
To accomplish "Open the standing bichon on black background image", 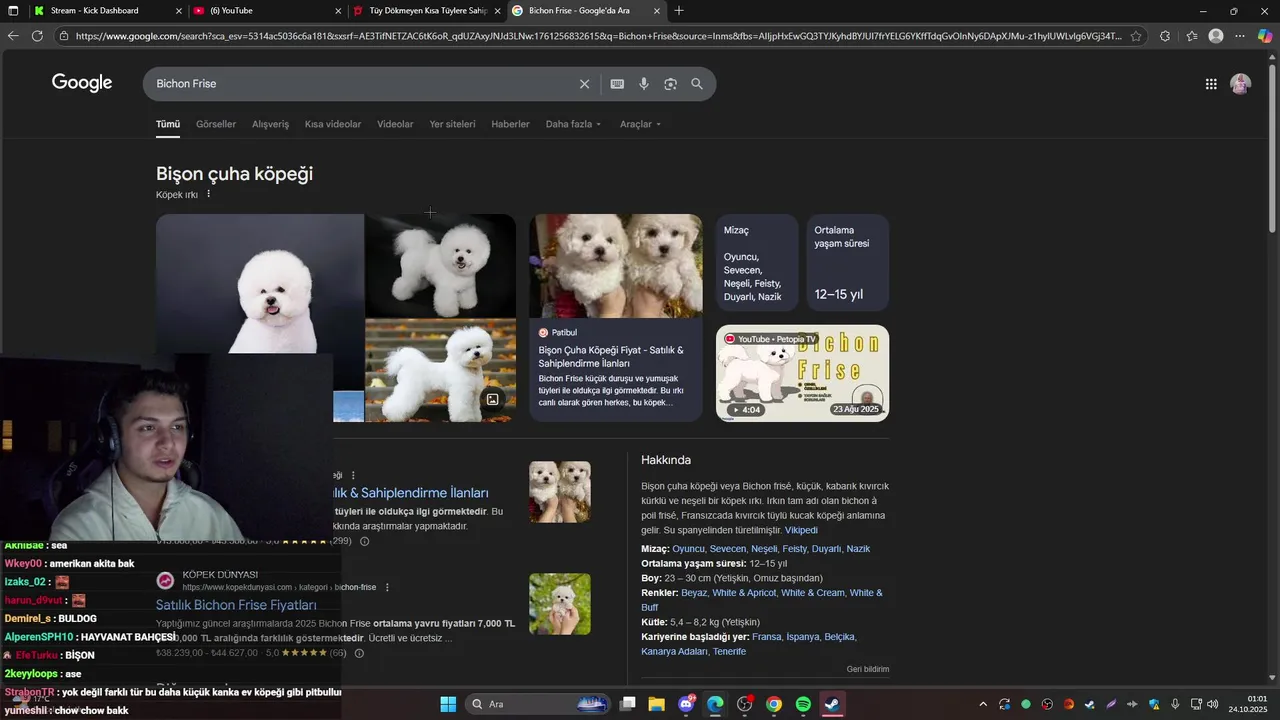I will pyautogui.click(x=440, y=265).
